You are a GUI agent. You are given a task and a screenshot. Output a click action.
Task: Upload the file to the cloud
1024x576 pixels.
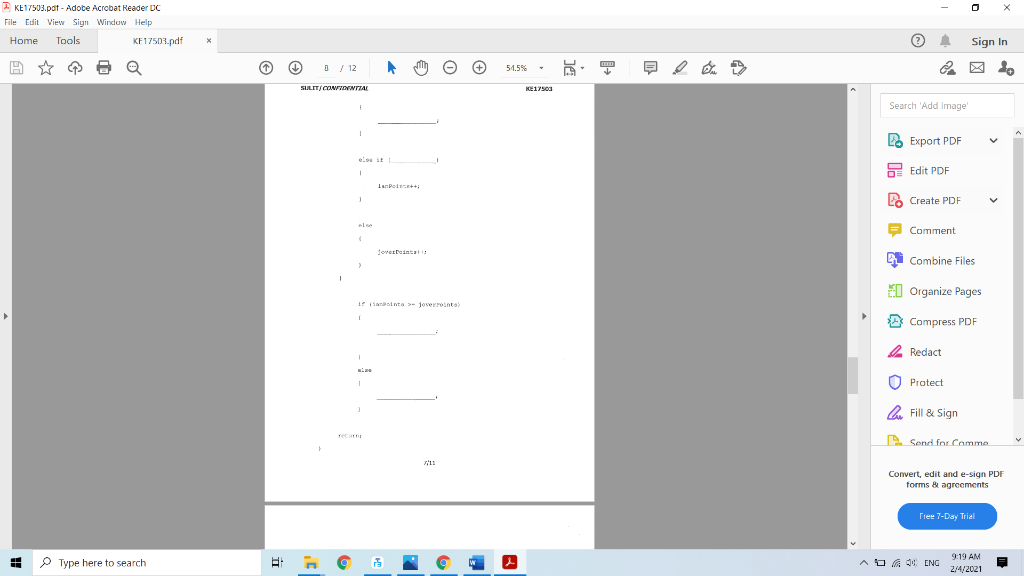75,68
